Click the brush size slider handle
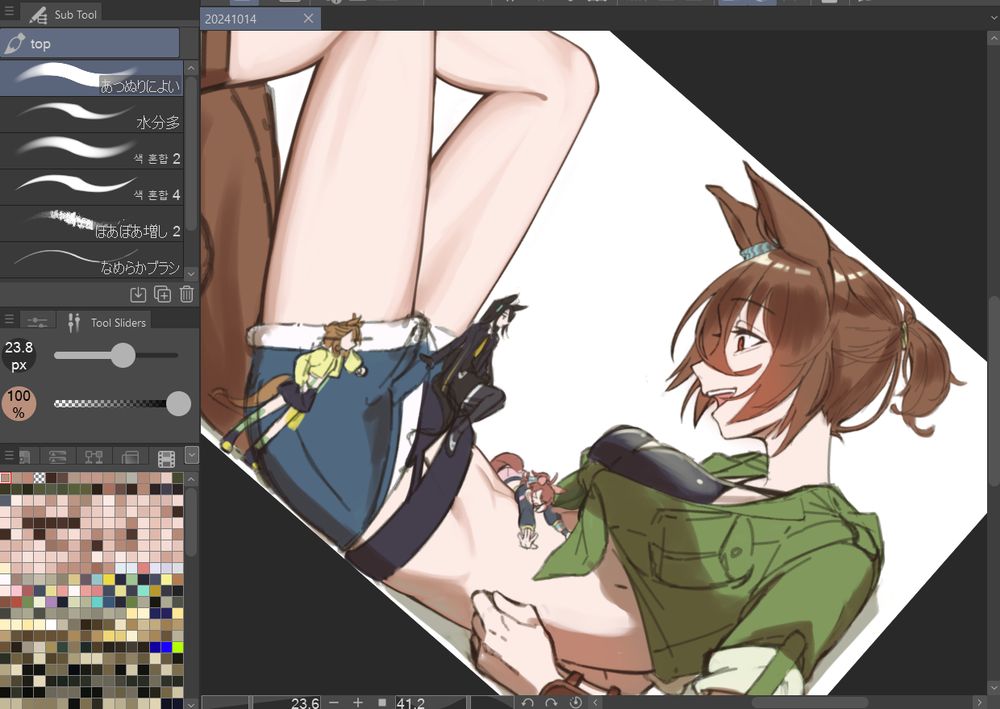Screen dimensions: 1000x709 pos(123,355)
